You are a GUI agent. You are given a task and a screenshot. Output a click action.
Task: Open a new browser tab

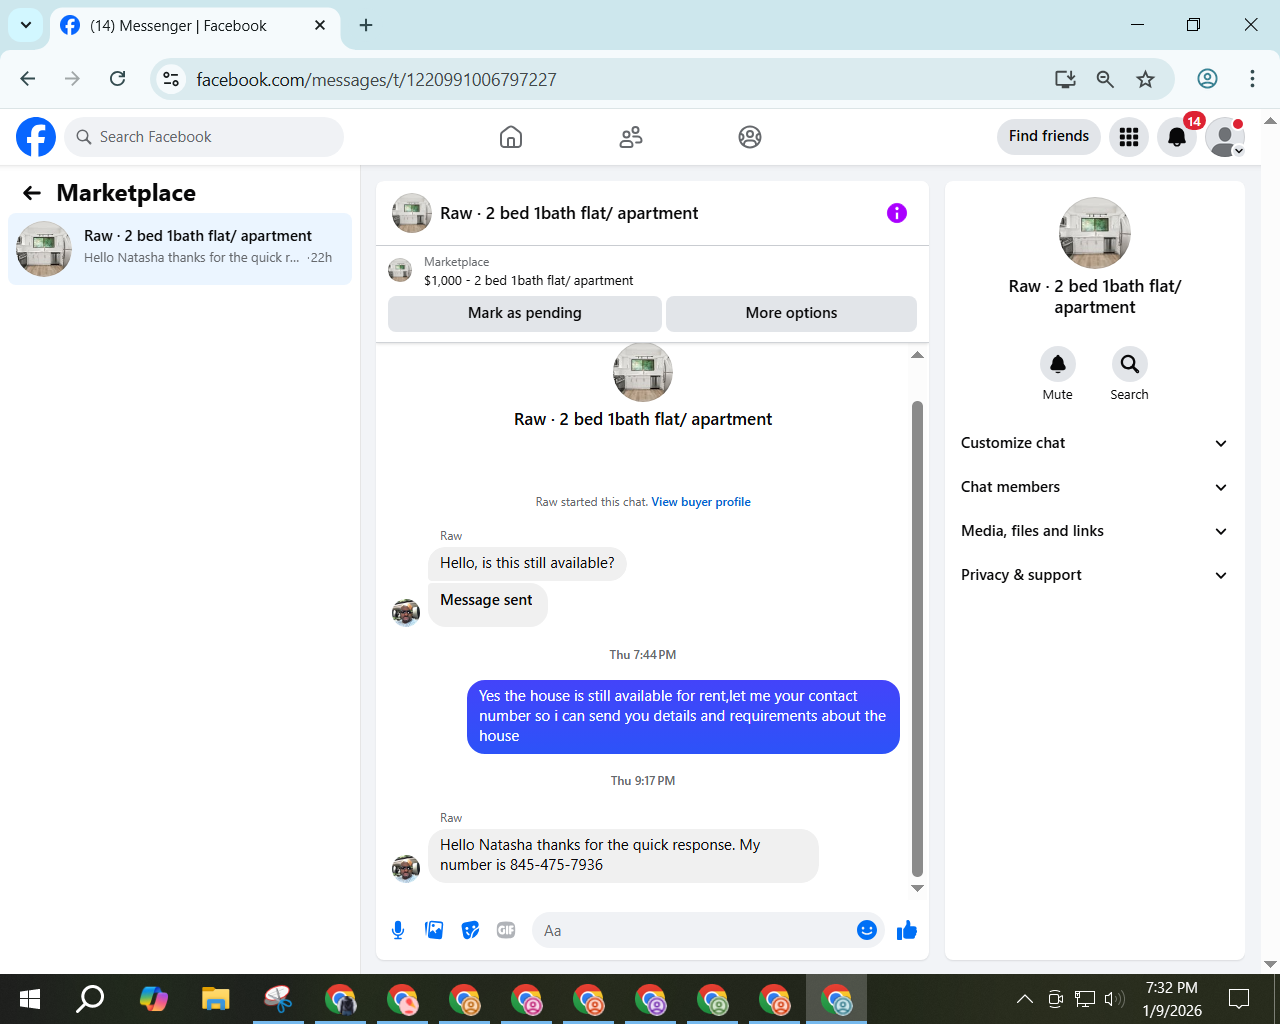366,25
